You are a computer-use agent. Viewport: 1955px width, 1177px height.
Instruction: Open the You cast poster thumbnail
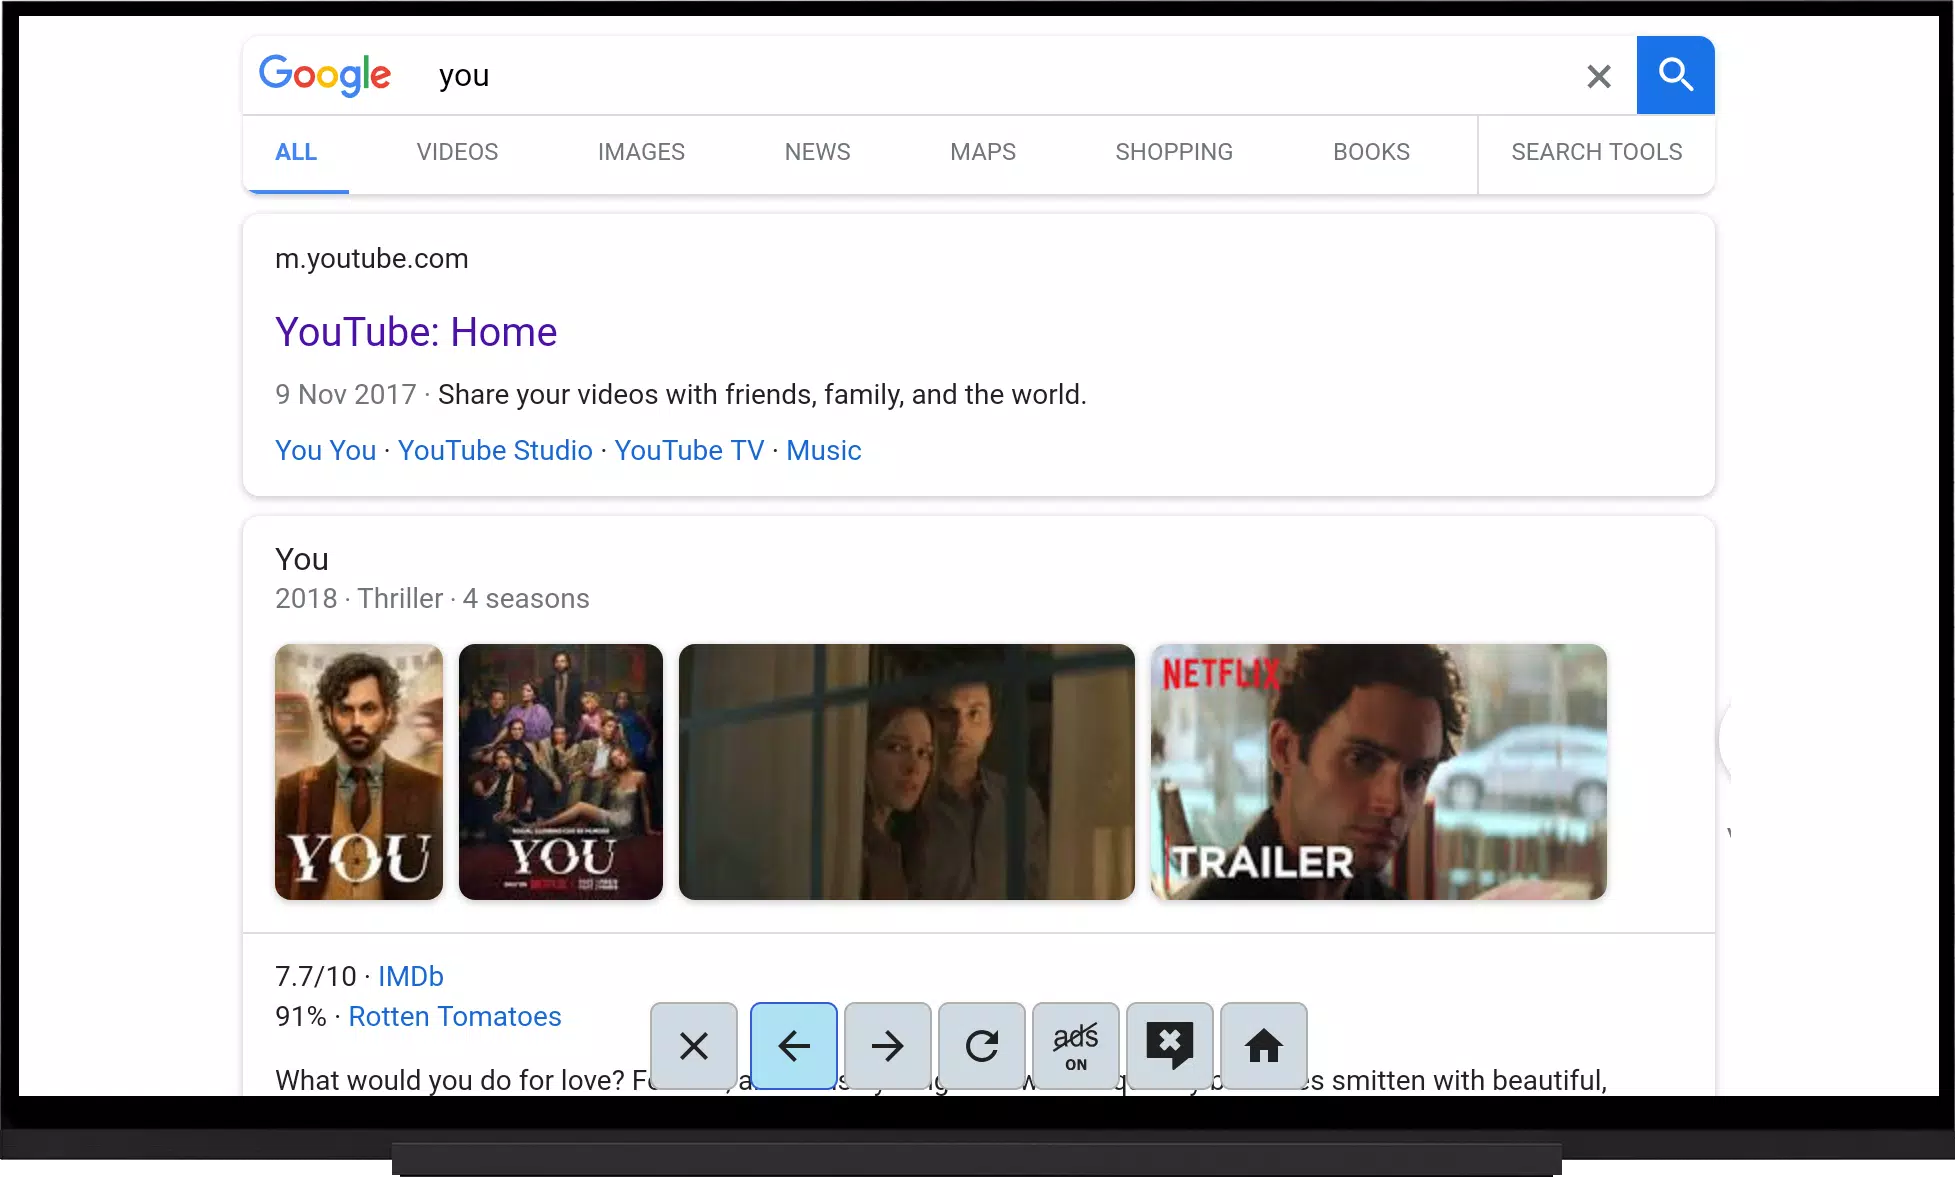[561, 772]
